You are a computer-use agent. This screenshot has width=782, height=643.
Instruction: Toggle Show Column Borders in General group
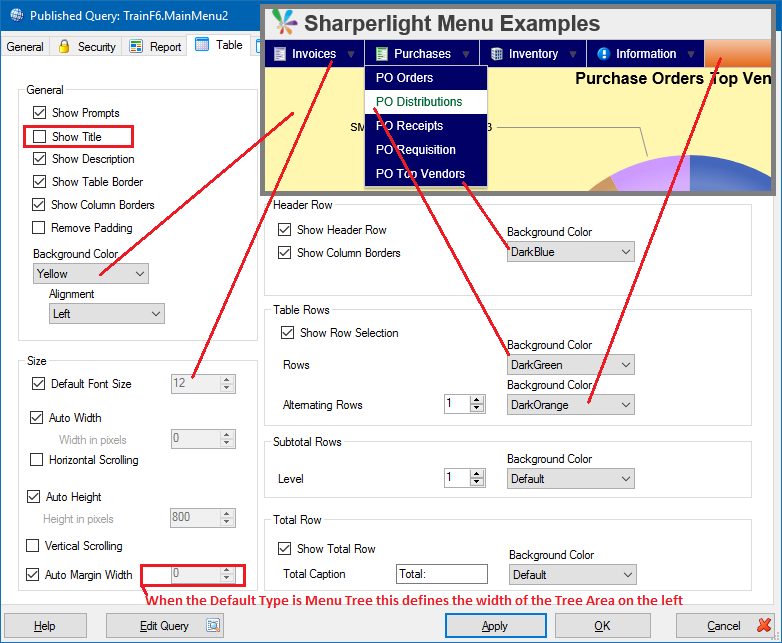pyautogui.click(x=38, y=205)
